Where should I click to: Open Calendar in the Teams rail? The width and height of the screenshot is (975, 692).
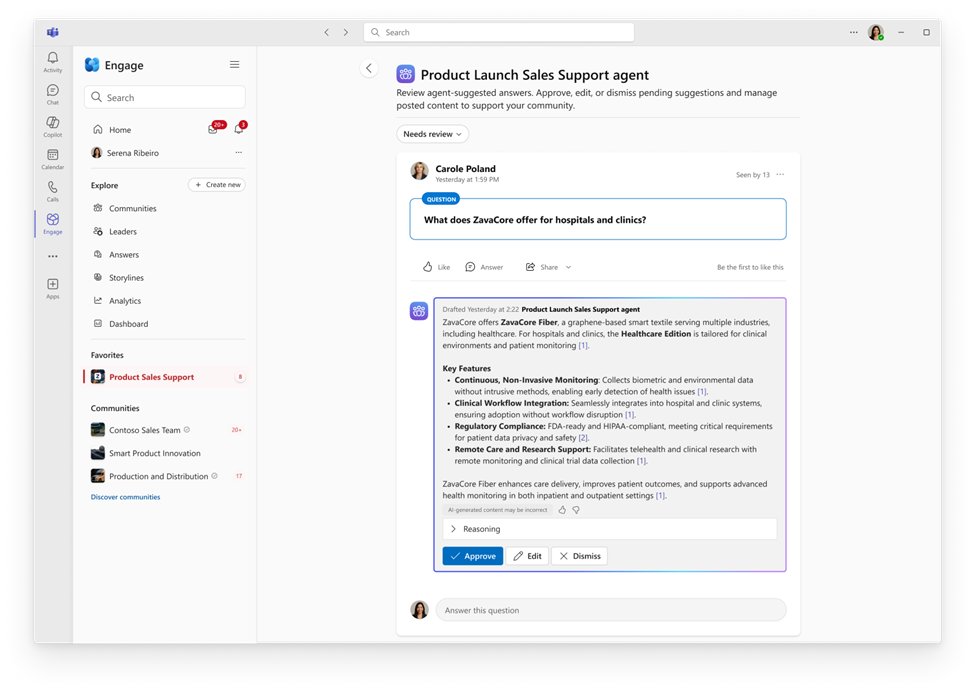53,159
